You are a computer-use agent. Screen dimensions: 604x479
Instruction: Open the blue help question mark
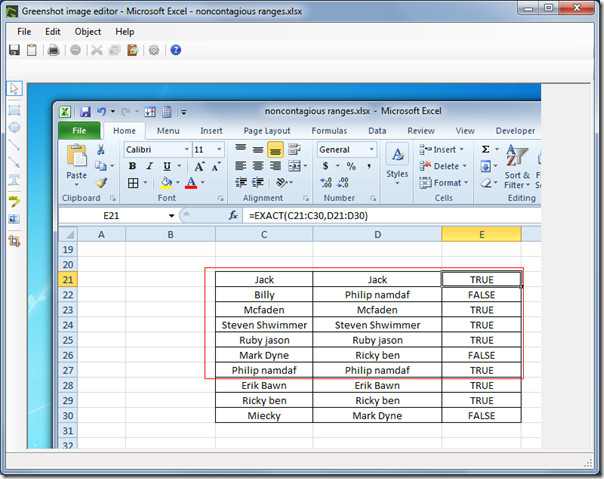coord(176,50)
